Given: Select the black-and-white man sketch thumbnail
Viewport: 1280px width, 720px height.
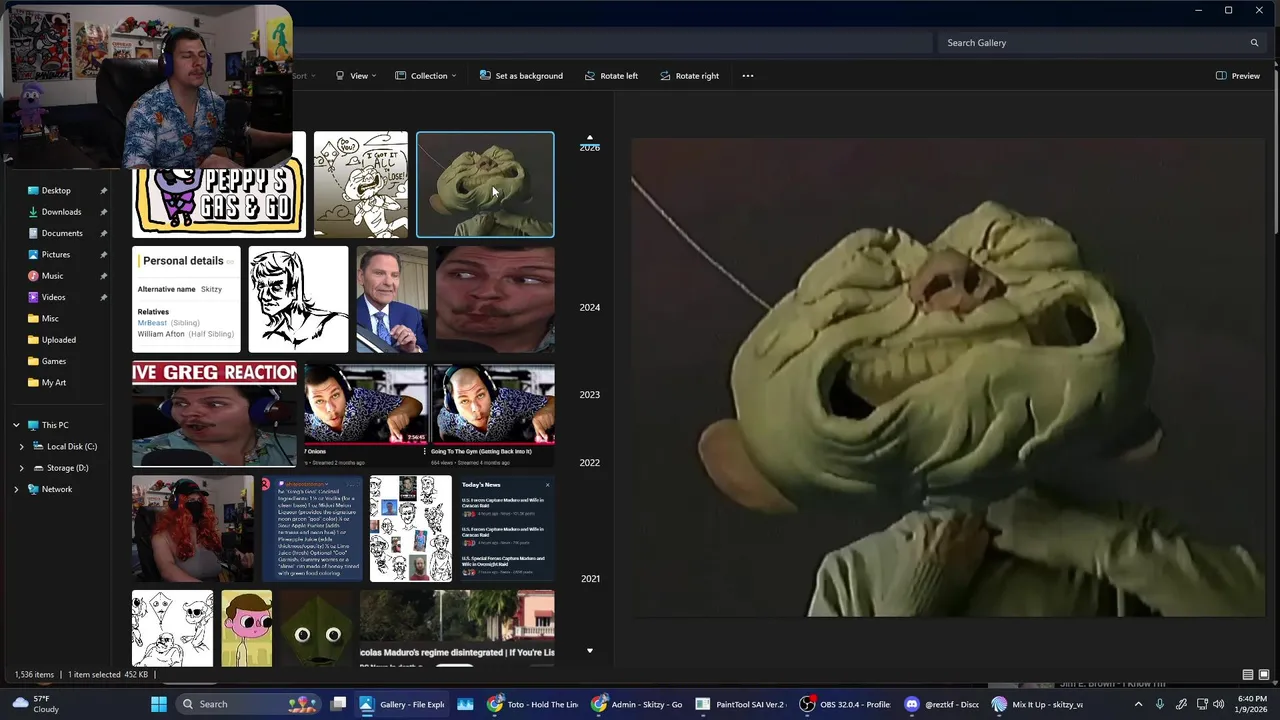Looking at the screenshot, I should (298, 299).
